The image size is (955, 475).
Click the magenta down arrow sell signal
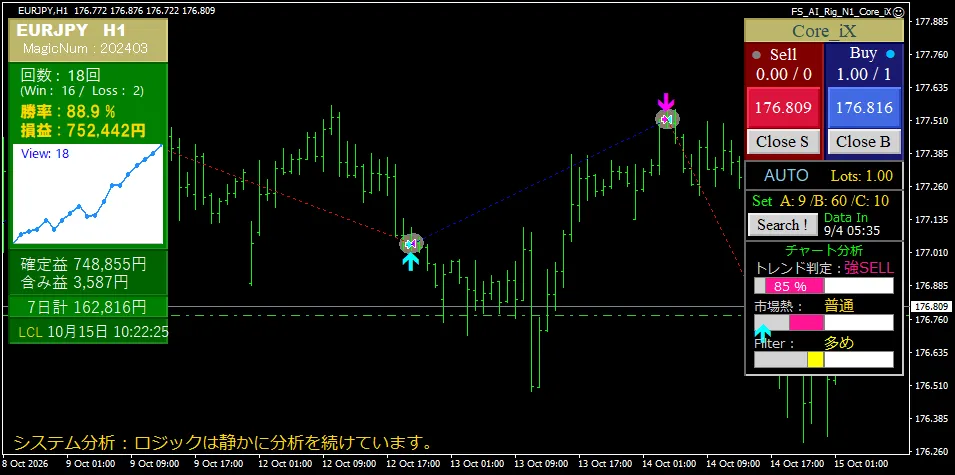(x=666, y=101)
